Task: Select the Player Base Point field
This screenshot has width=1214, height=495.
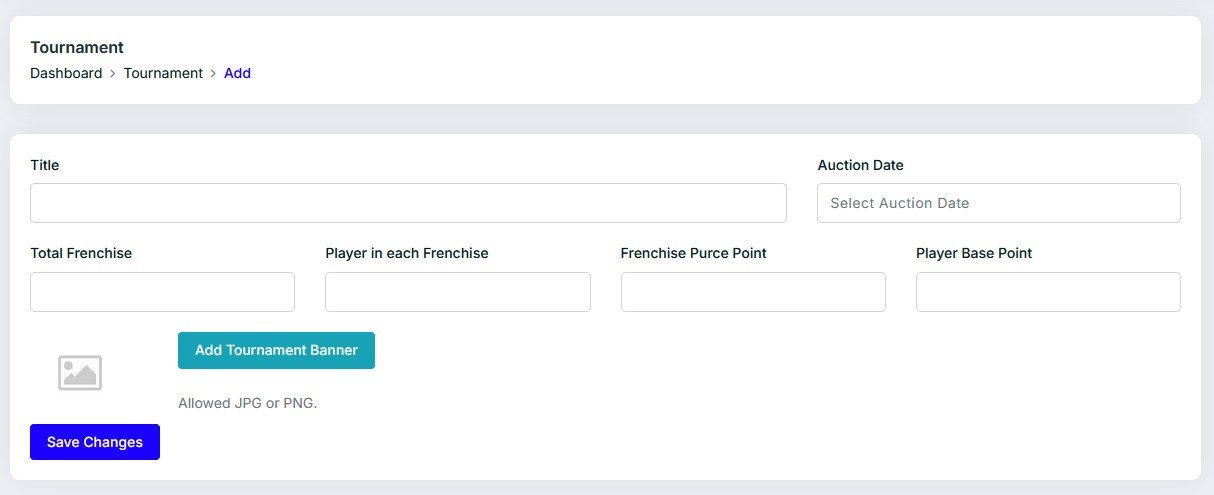Action: point(1048,292)
